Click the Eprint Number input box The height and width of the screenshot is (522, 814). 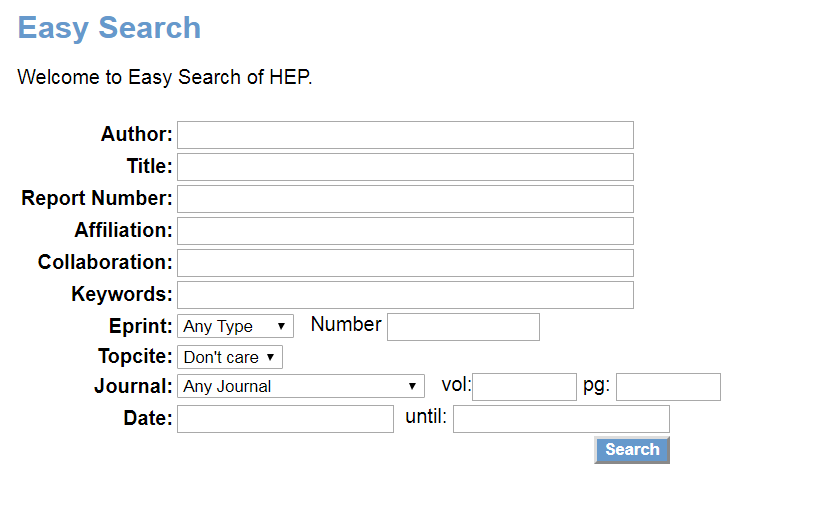pyautogui.click(x=463, y=327)
